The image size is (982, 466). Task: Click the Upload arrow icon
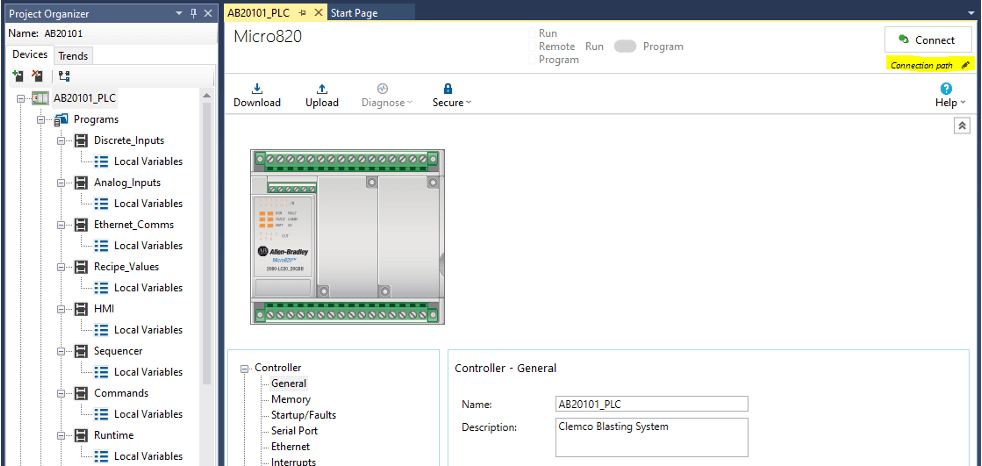tap(322, 89)
